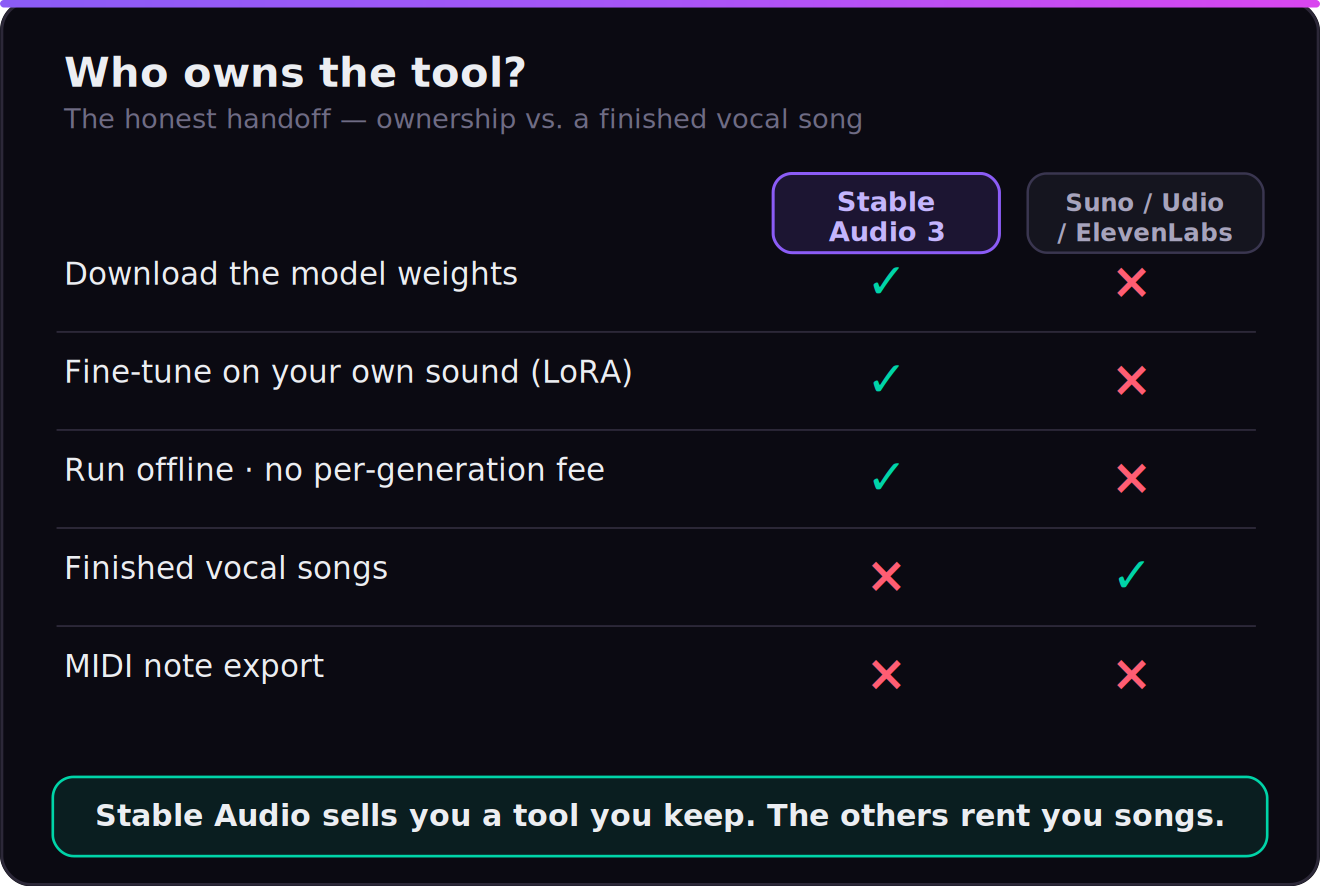Click Suno cross for Download the model weights

click(x=1131, y=283)
